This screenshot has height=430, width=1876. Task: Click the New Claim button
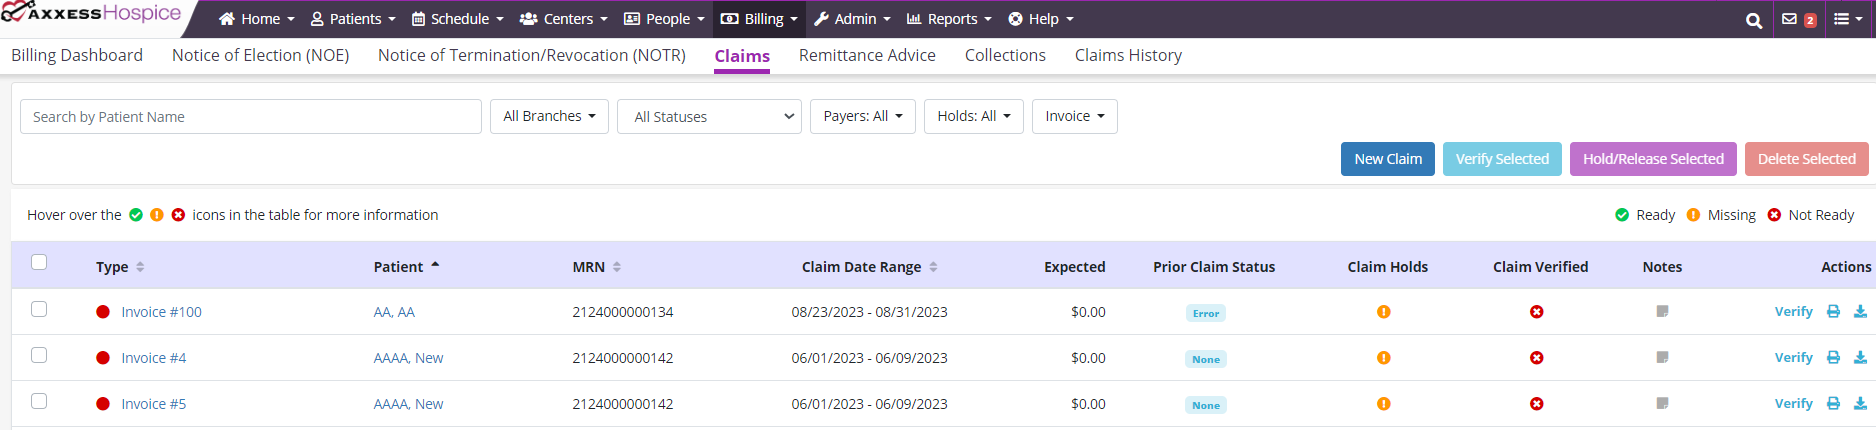click(x=1387, y=159)
